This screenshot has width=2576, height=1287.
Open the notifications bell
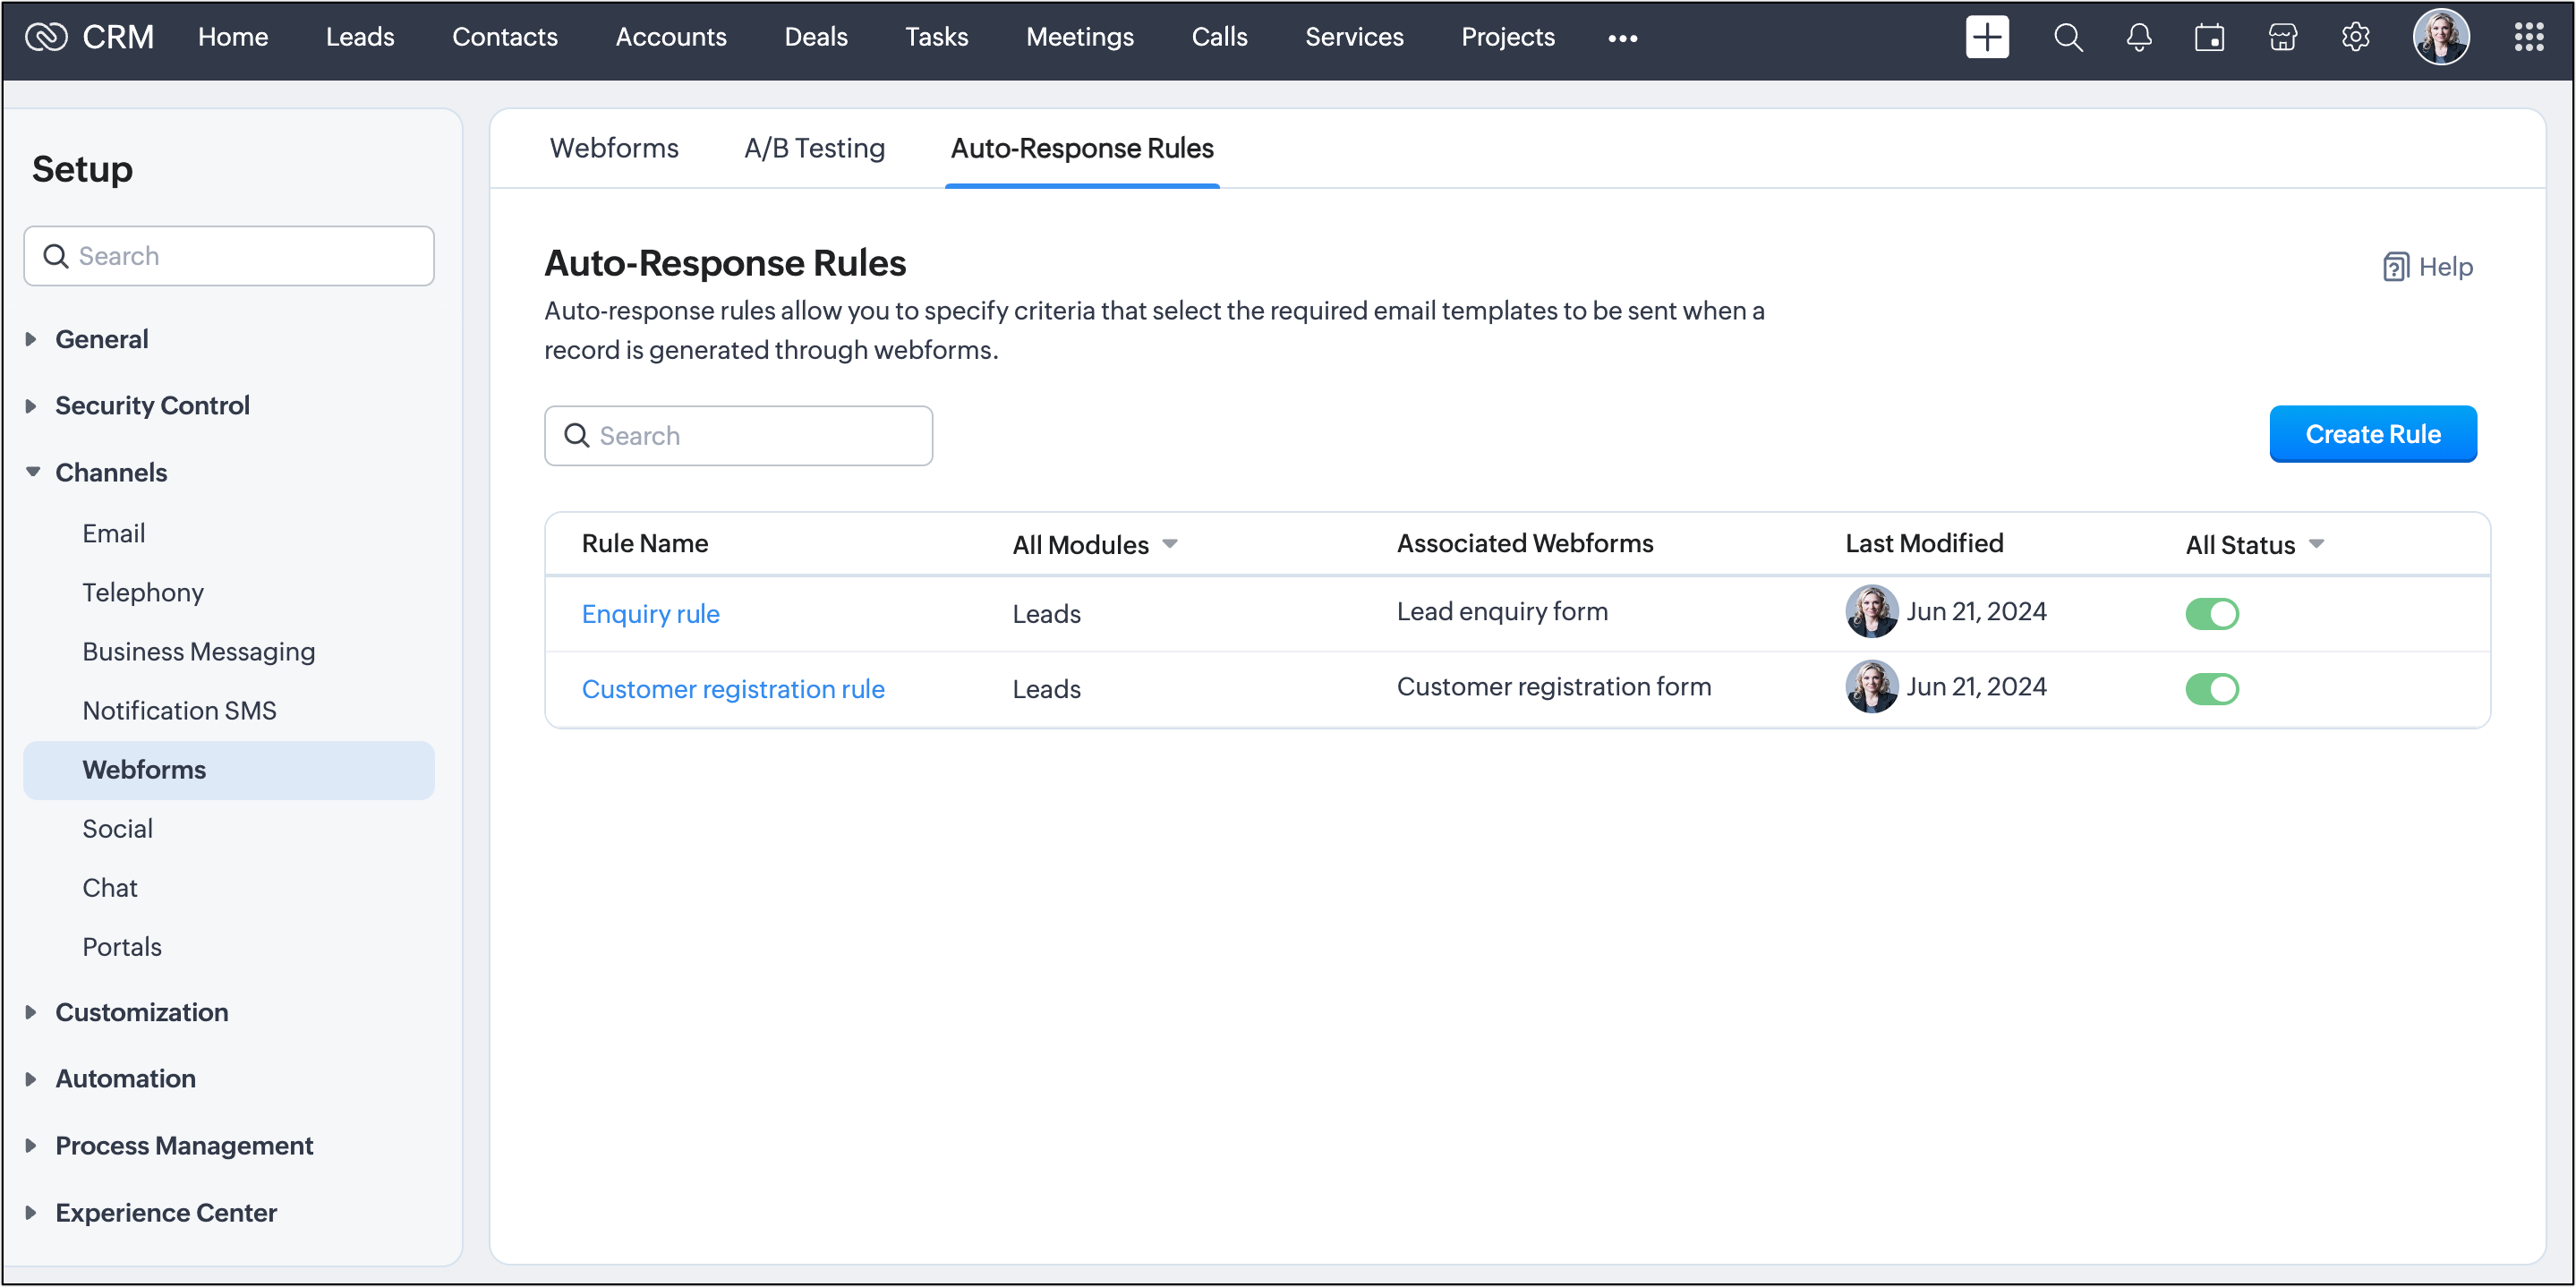(2138, 37)
